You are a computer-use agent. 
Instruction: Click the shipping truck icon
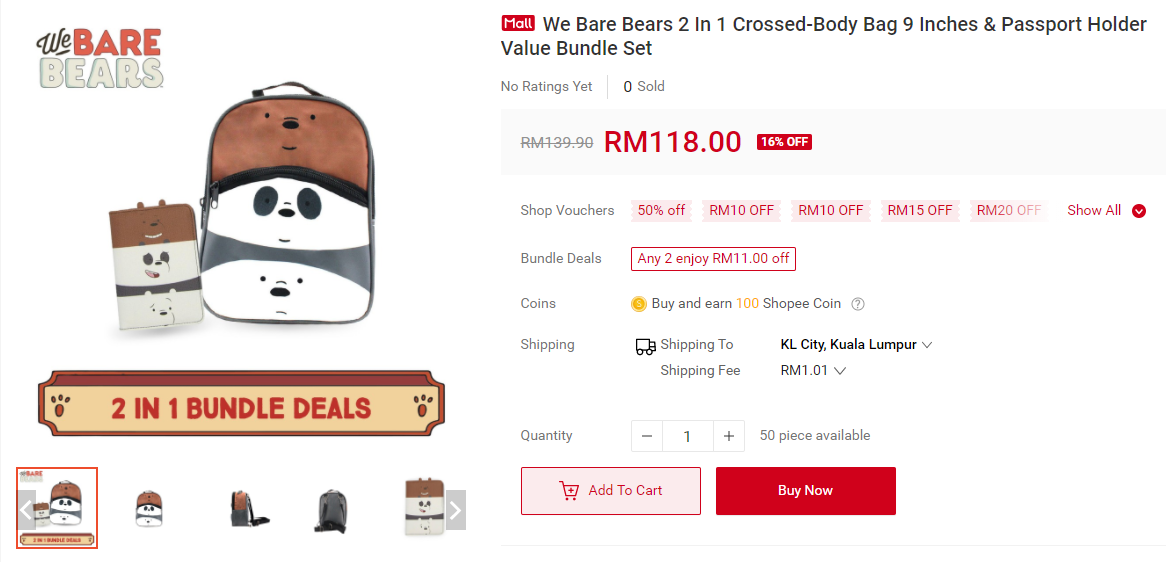point(645,347)
